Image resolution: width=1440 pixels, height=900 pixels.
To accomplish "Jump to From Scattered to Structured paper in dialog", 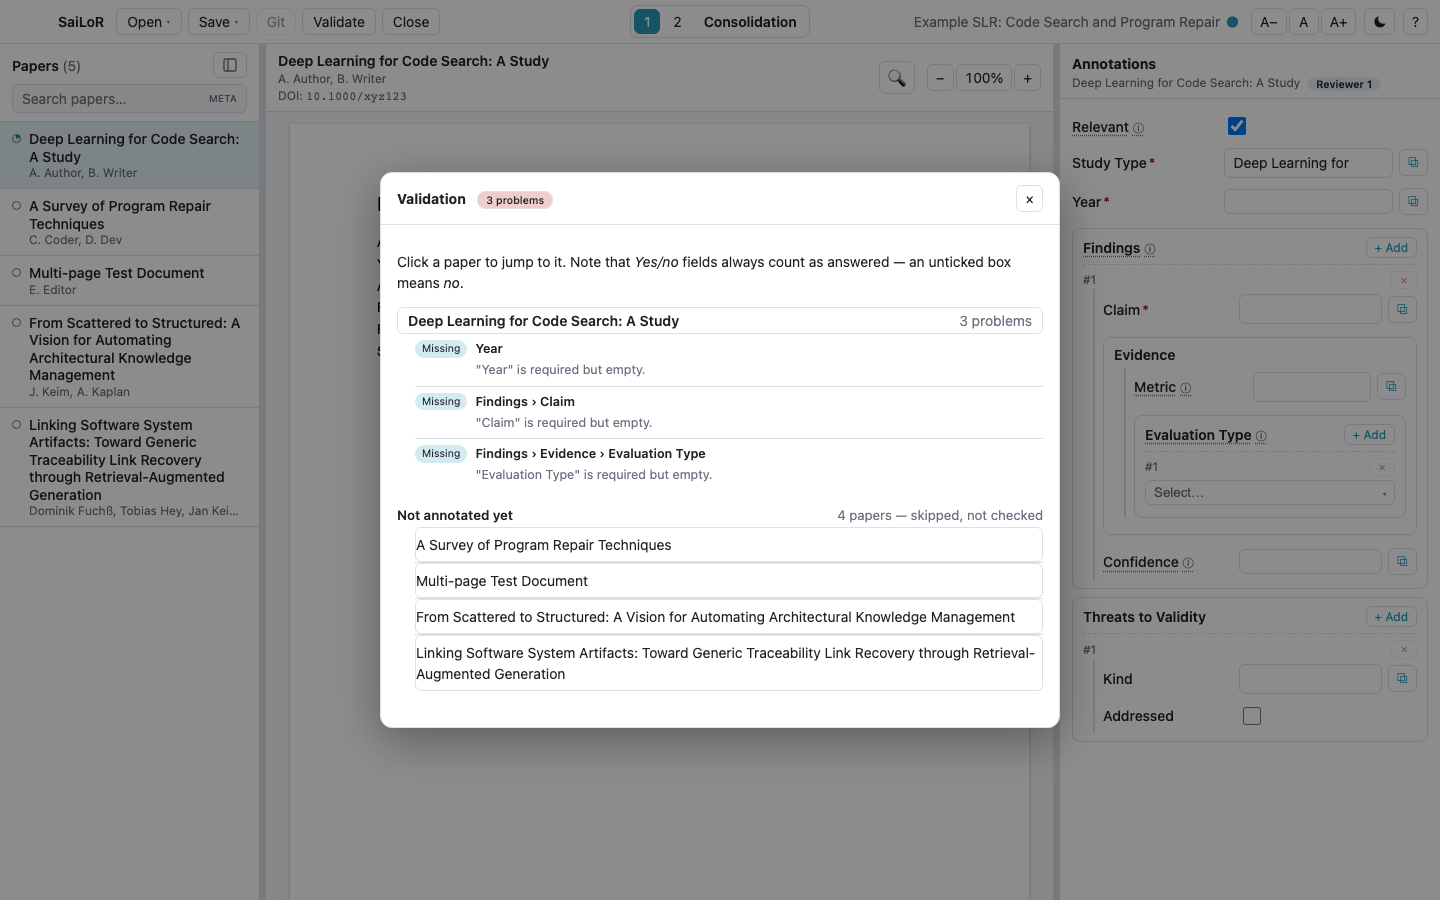I will pyautogui.click(x=729, y=617).
